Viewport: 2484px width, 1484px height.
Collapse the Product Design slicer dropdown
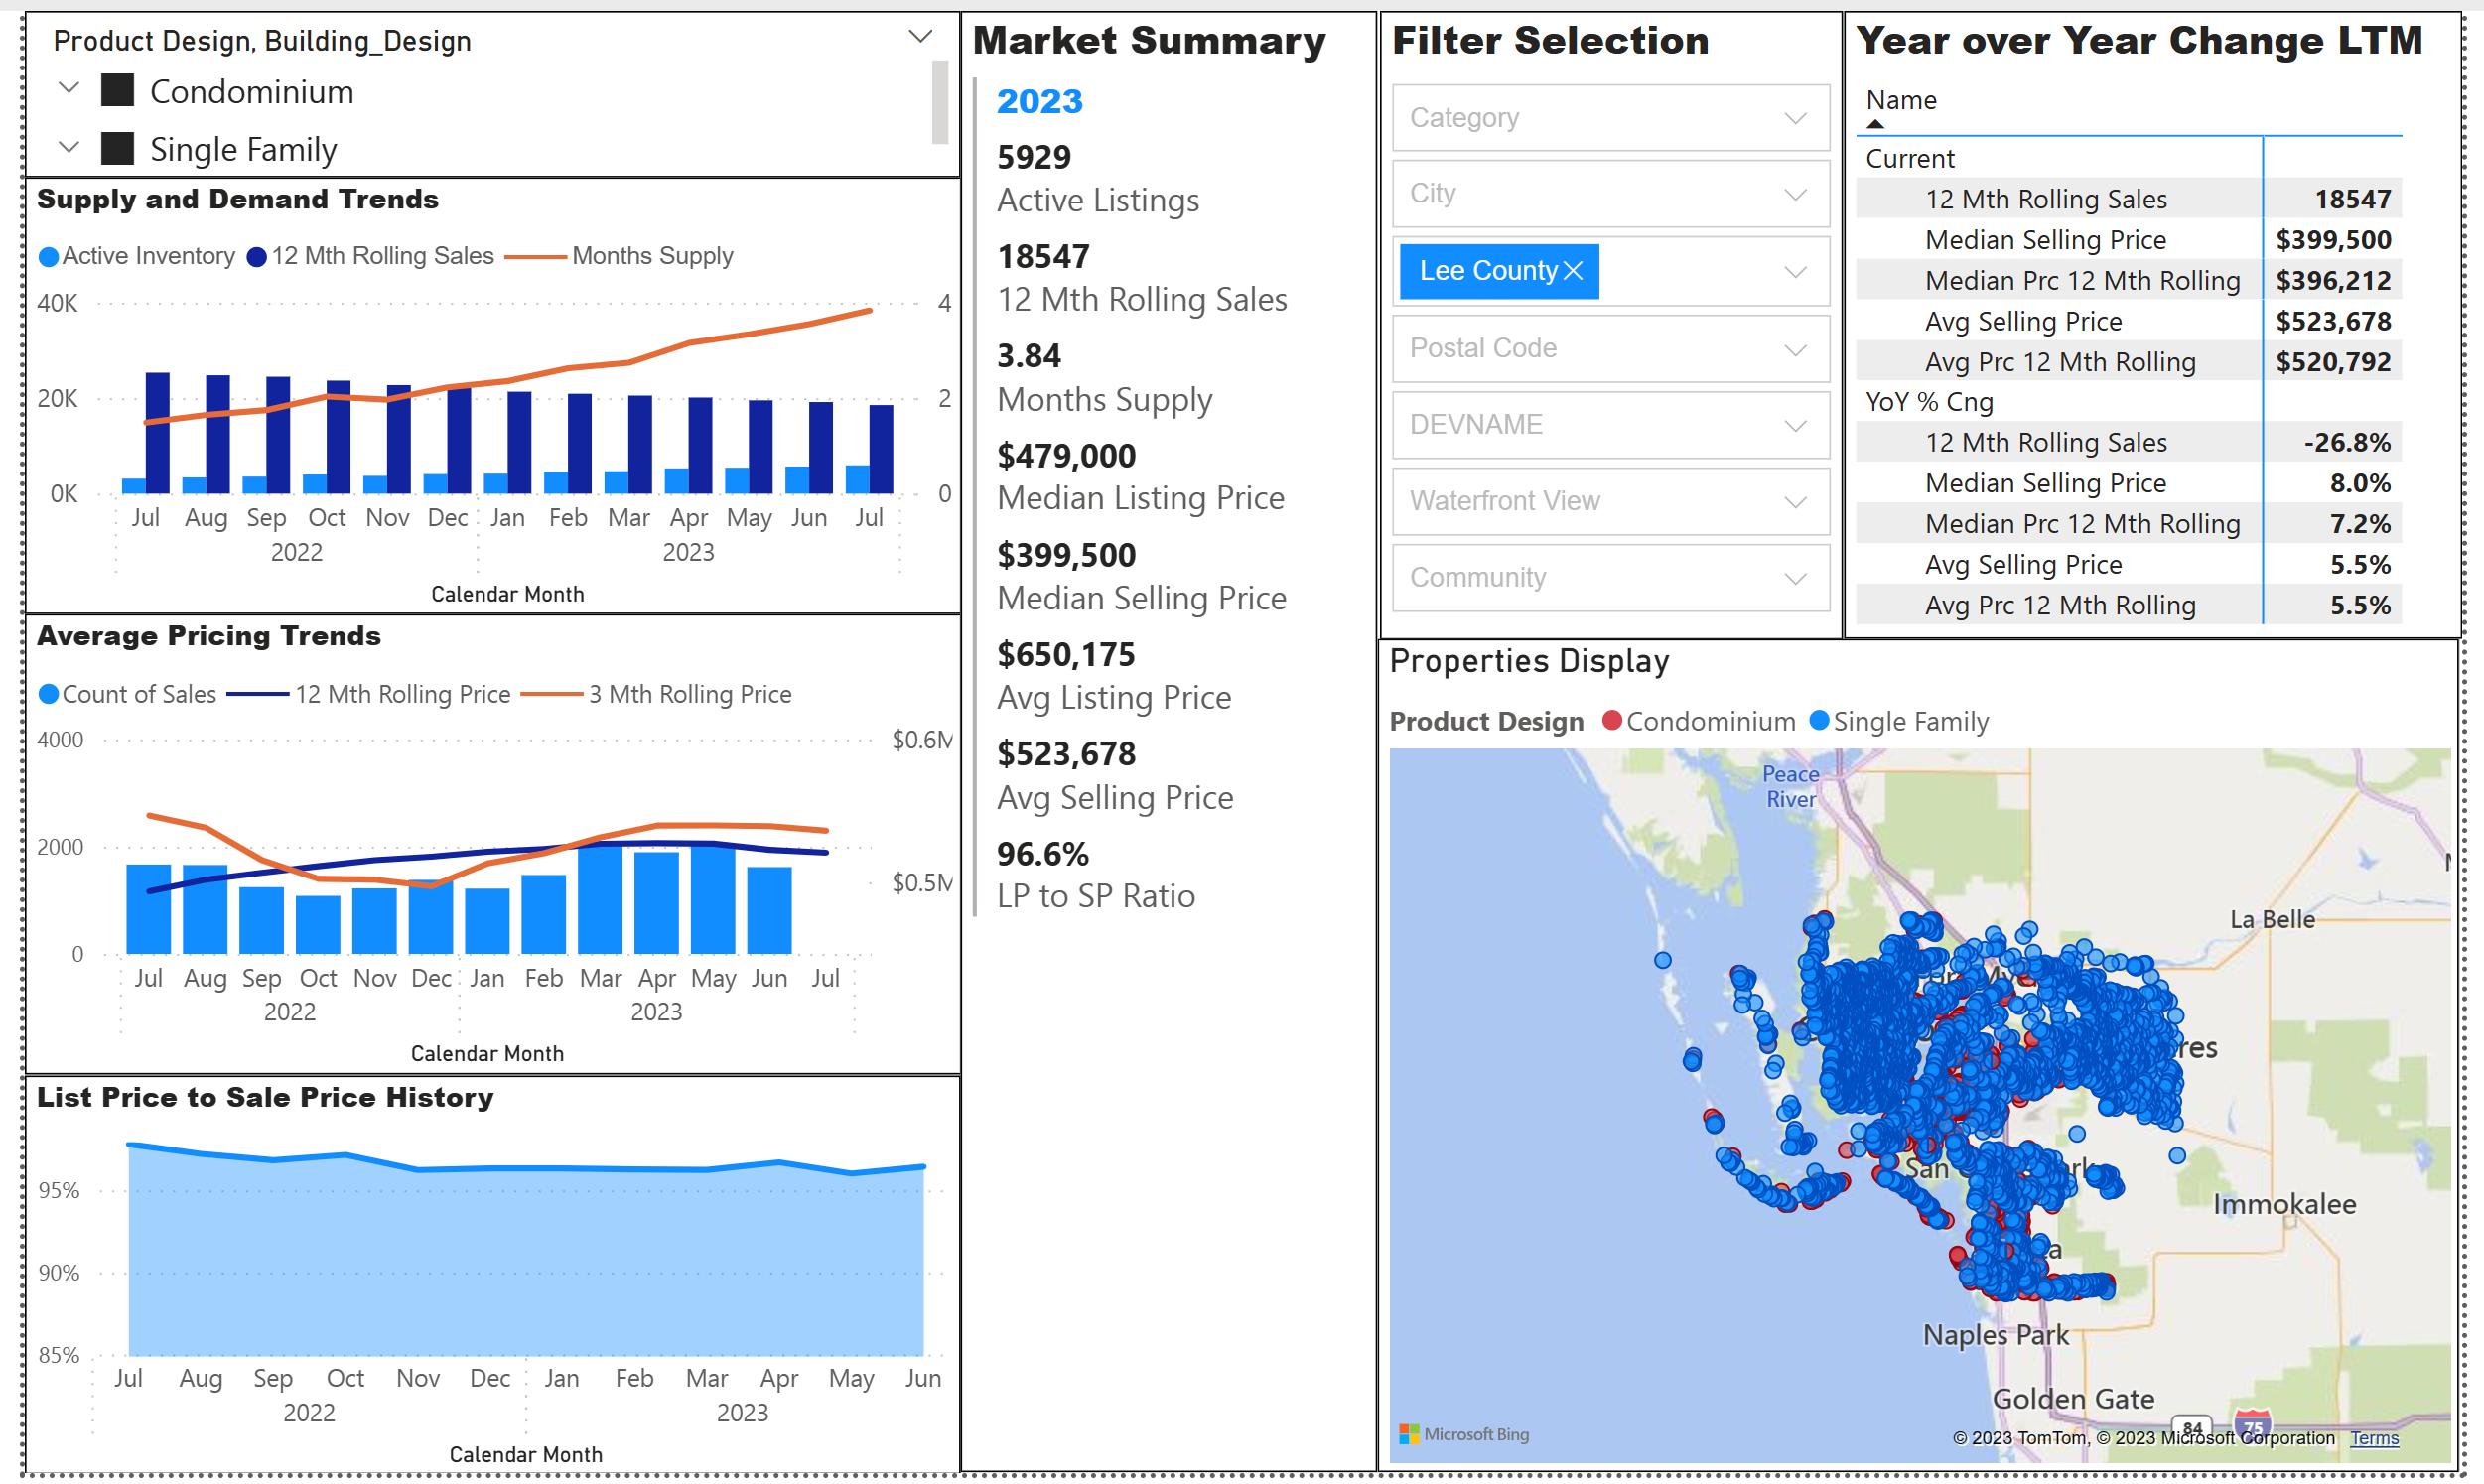[920, 37]
